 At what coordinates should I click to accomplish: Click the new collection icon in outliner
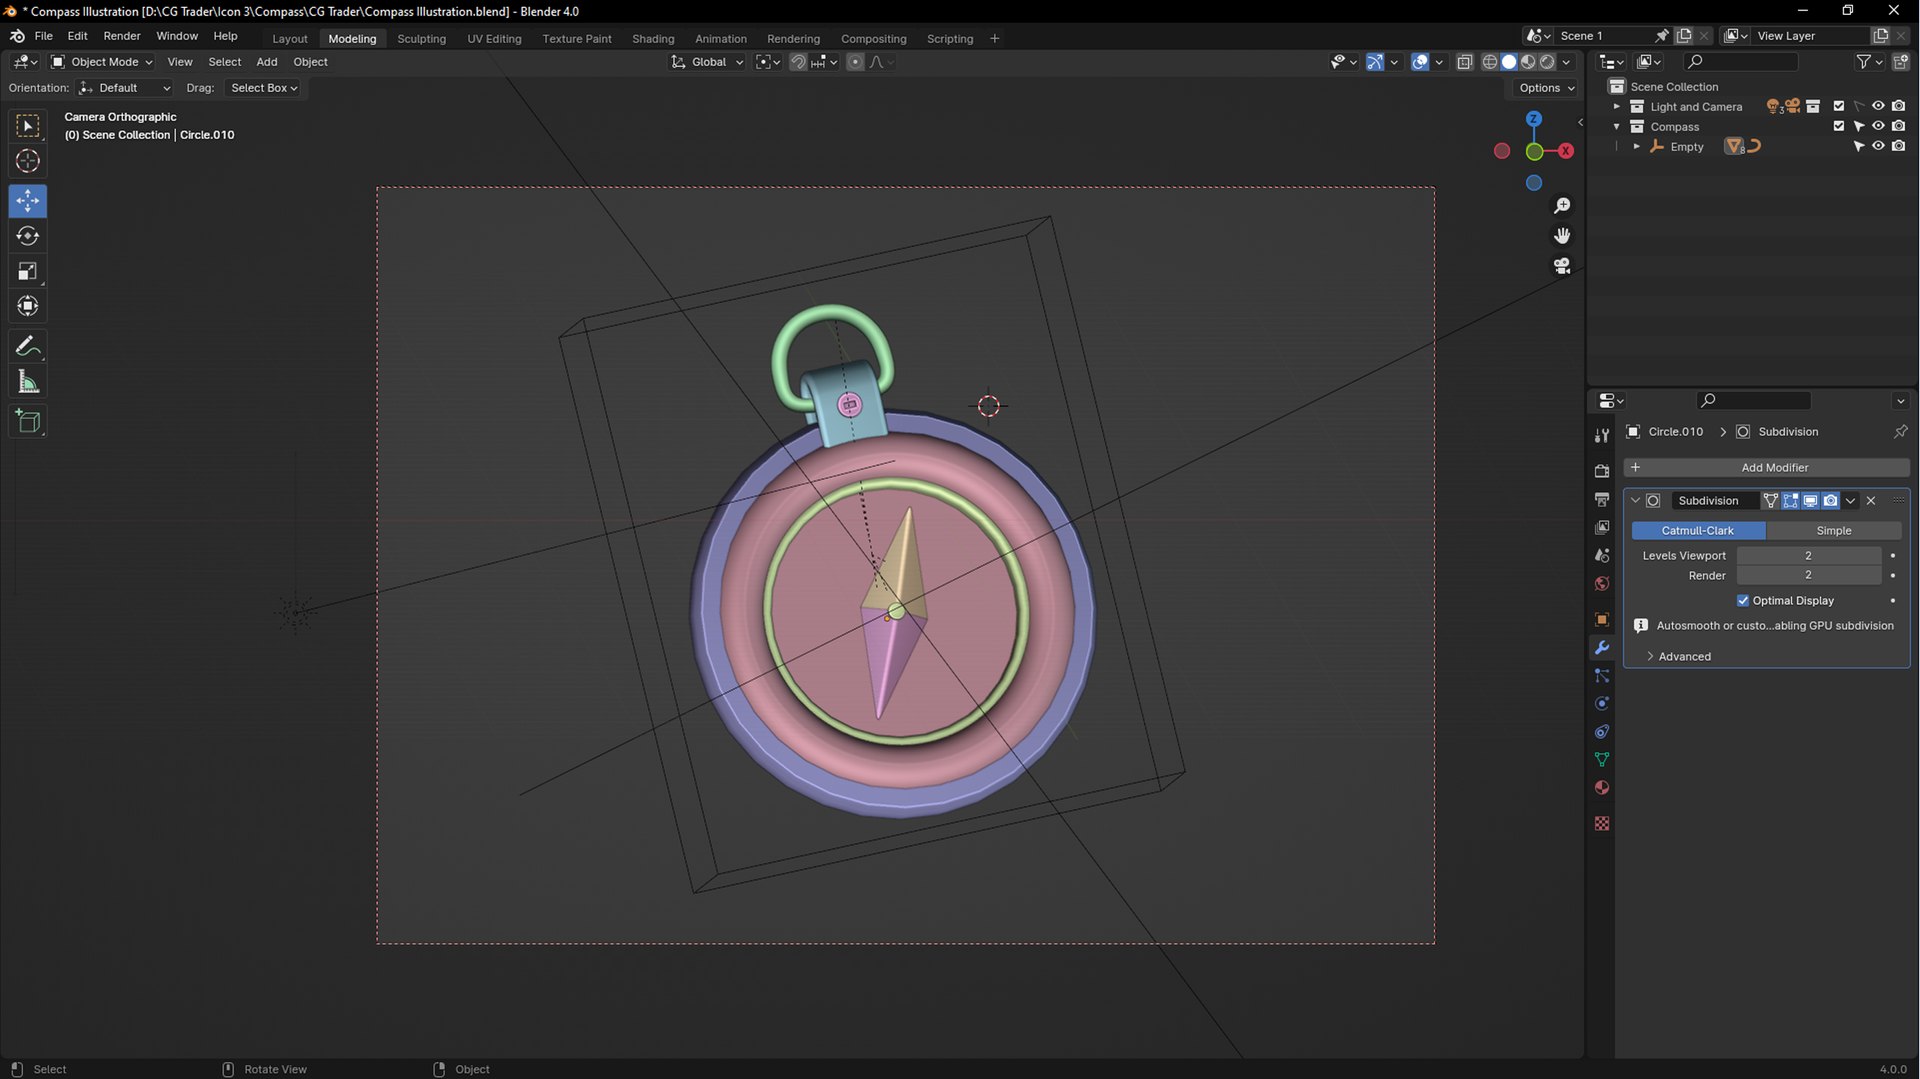(1901, 62)
